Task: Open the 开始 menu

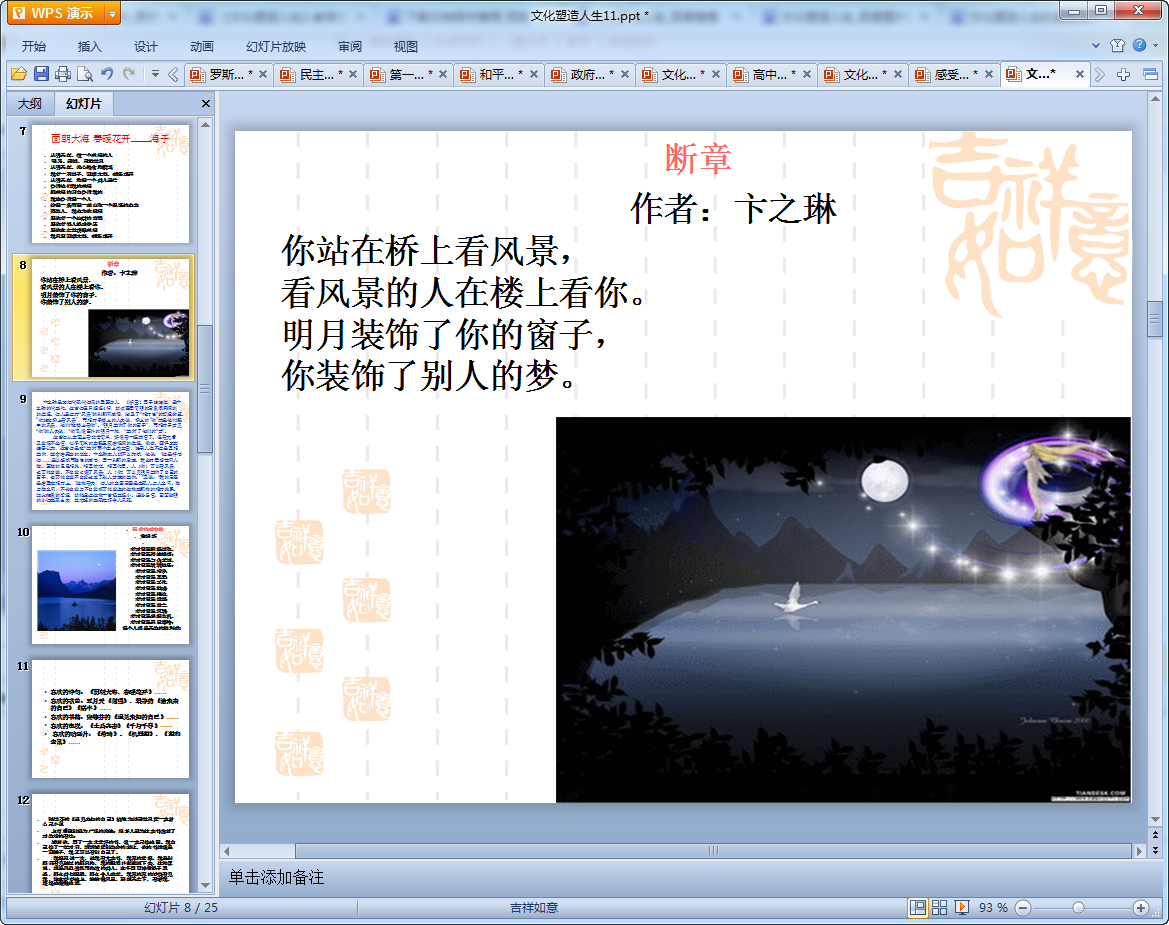Action: point(34,46)
